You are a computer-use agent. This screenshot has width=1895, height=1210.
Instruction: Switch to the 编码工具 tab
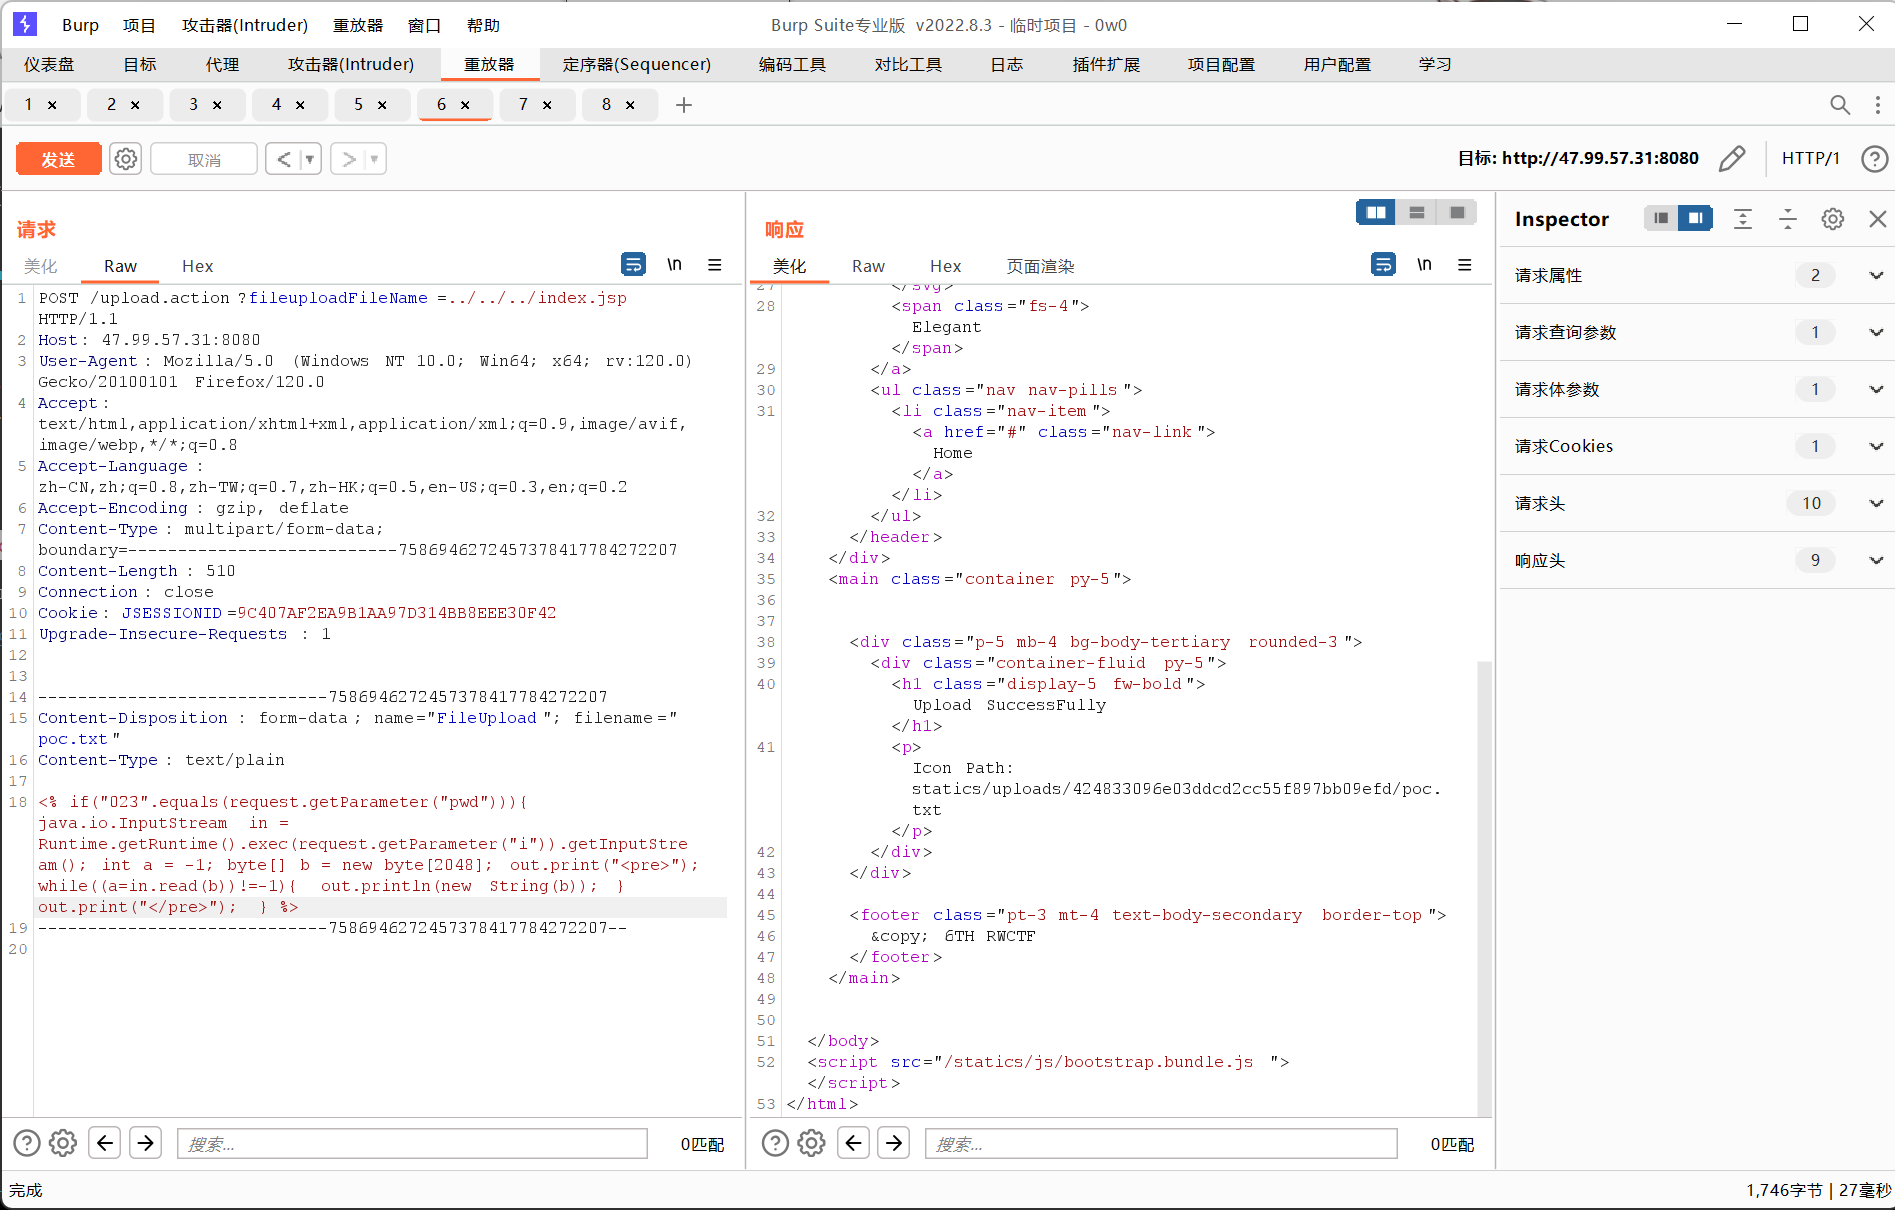pos(792,65)
